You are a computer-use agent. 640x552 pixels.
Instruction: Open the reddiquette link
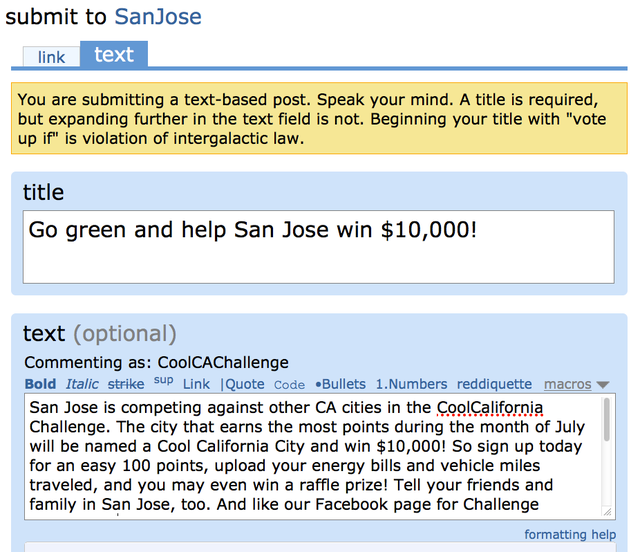pyautogui.click(x=494, y=384)
